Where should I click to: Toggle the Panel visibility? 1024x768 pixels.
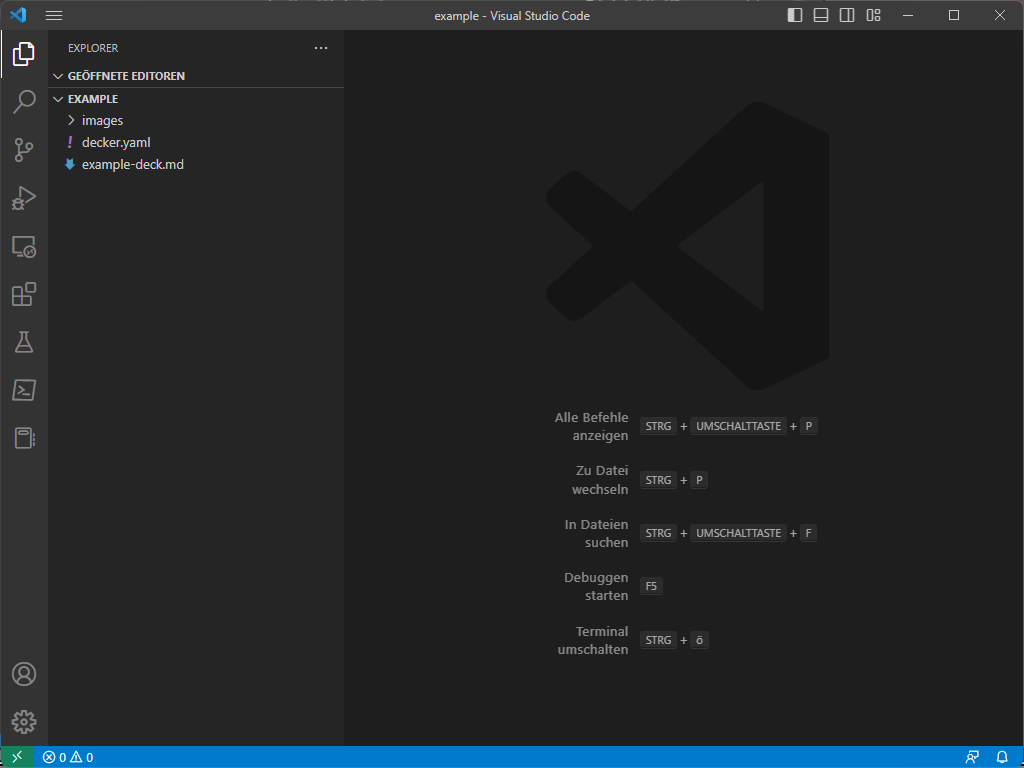pos(821,15)
